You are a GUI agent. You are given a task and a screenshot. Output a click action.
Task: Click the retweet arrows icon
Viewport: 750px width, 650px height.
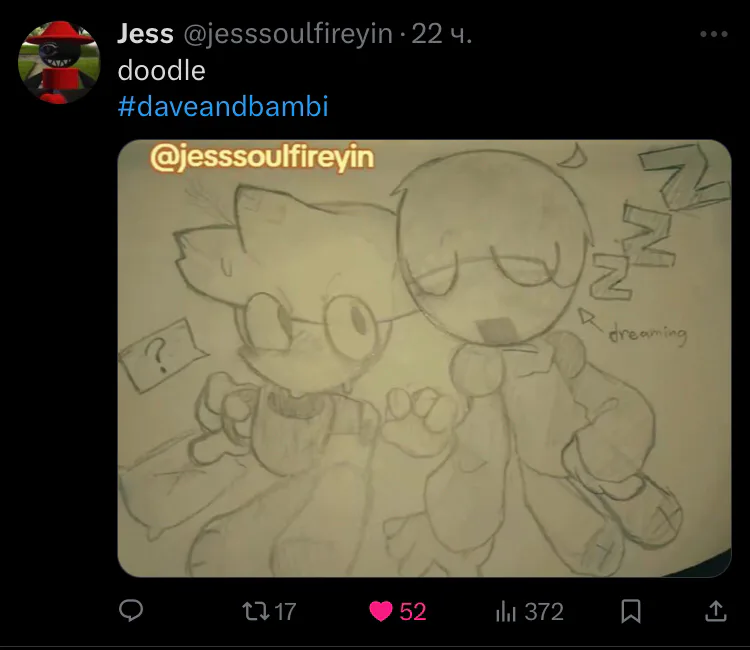(x=256, y=611)
